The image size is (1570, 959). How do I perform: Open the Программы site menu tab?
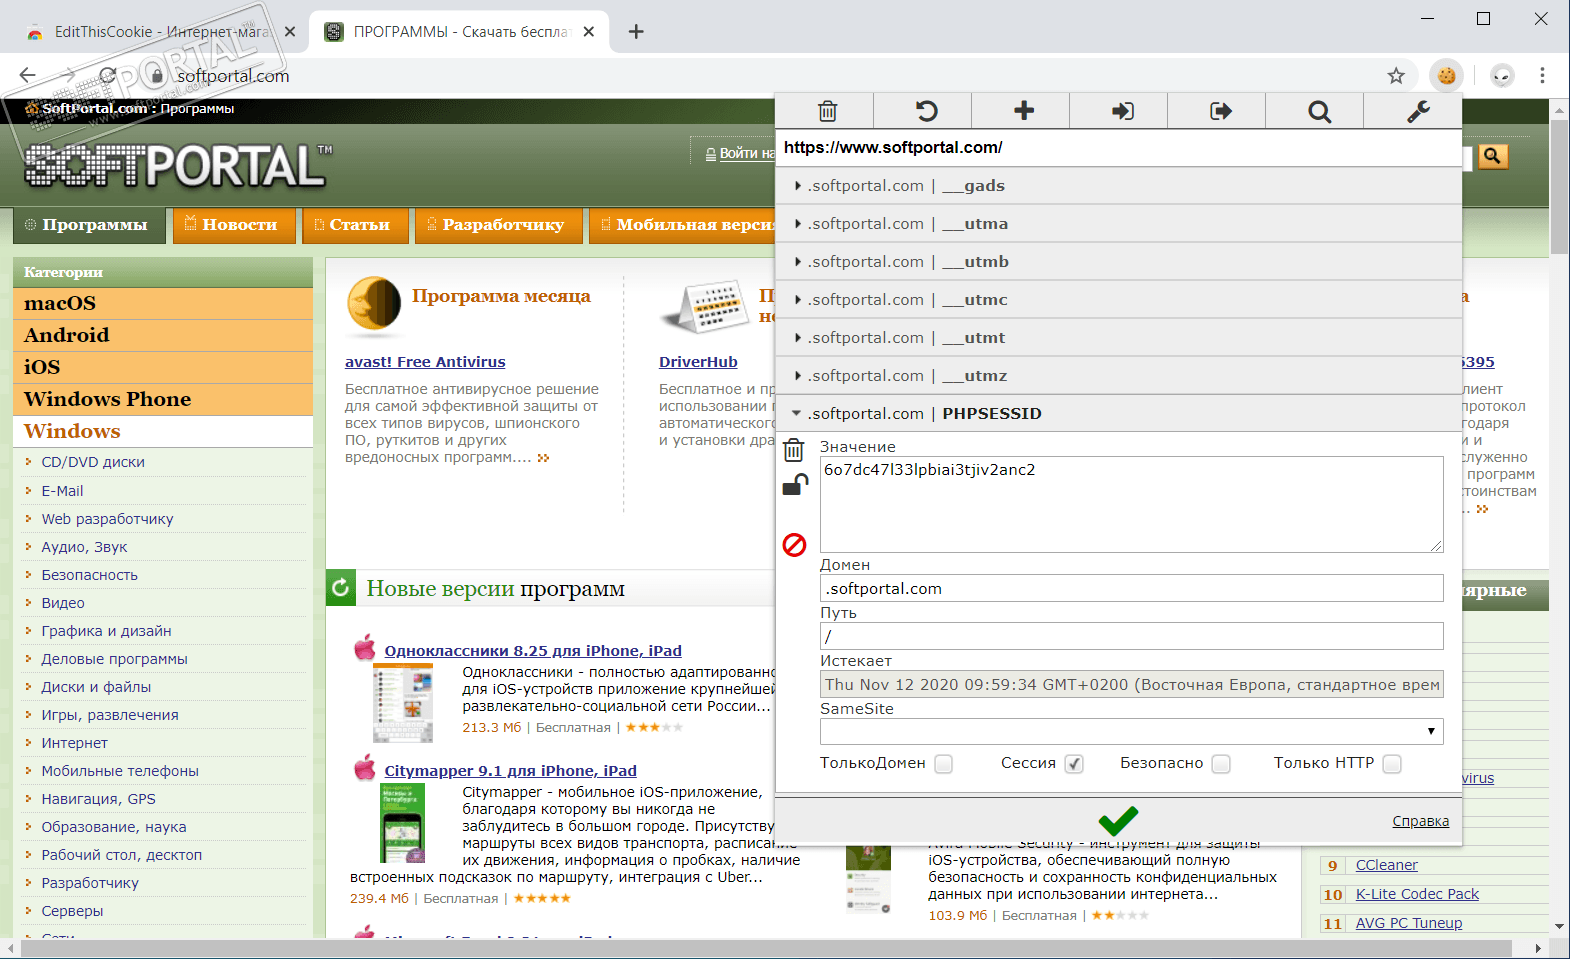click(x=88, y=225)
